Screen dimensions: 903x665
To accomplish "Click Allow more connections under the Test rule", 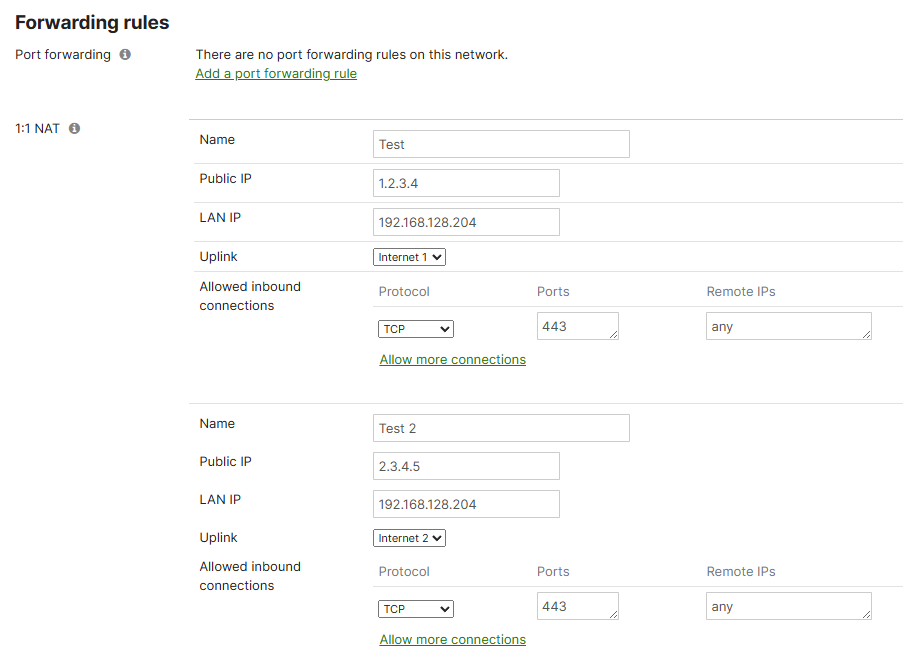I will [452, 359].
